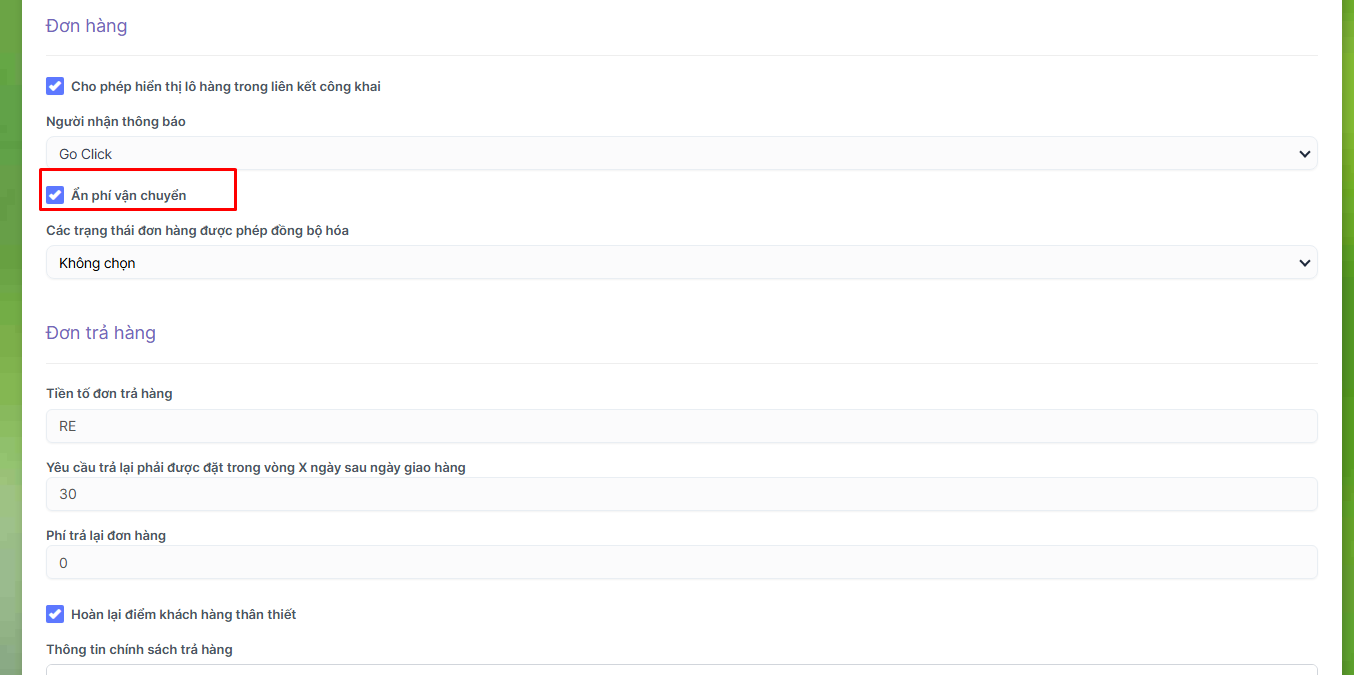Viewport: 1354px width, 675px height.
Task: Click the return fee field showing 0
Action: coord(680,563)
